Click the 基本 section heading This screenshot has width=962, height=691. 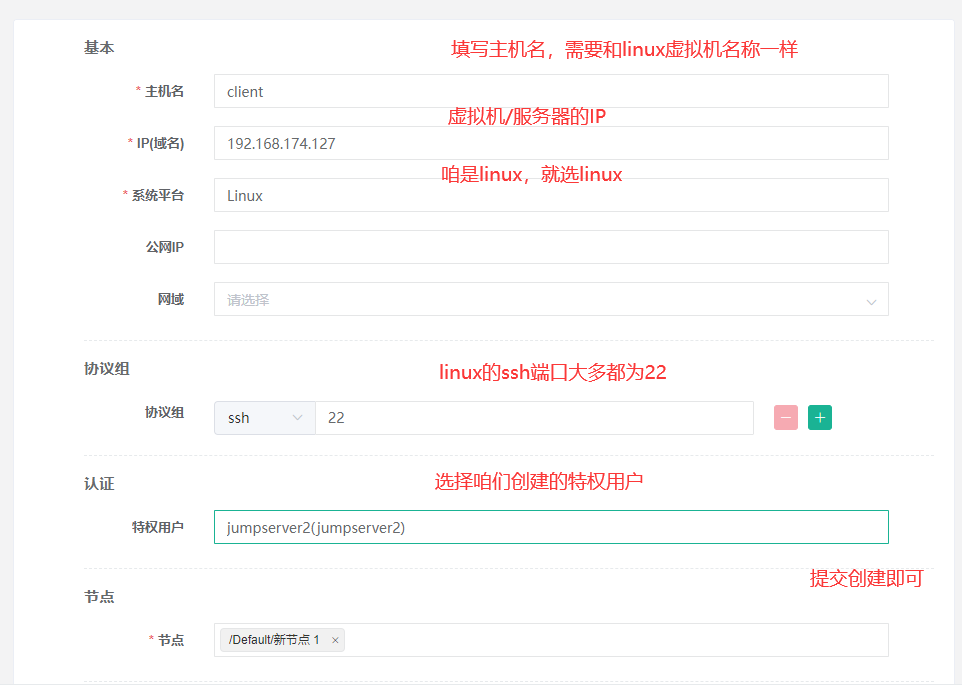pyautogui.click(x=99, y=47)
